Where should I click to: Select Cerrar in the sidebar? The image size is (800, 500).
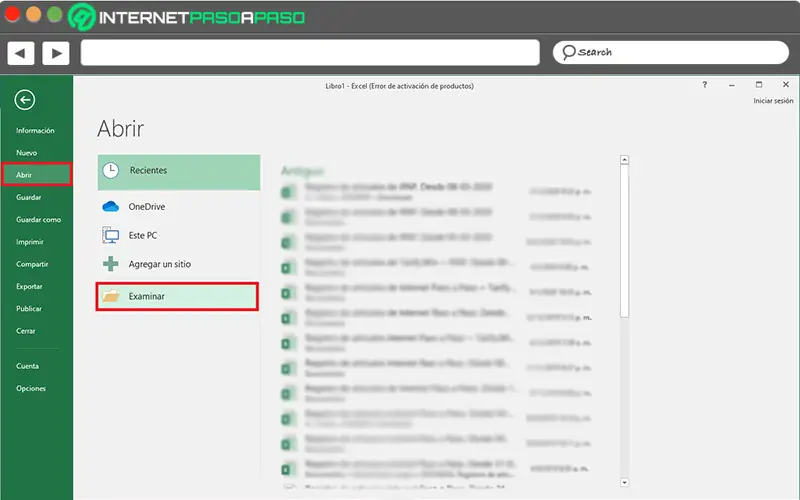(26, 331)
